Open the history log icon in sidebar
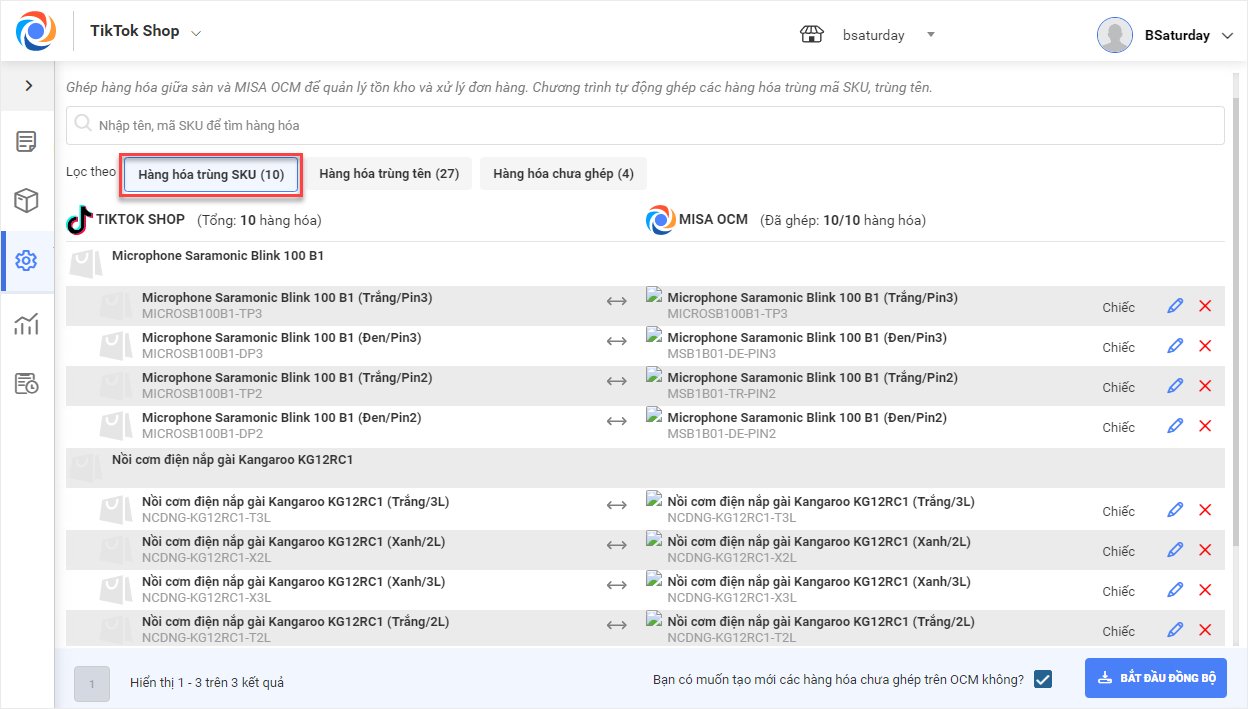Image resolution: width=1248 pixels, height=709 pixels. pos(27,383)
